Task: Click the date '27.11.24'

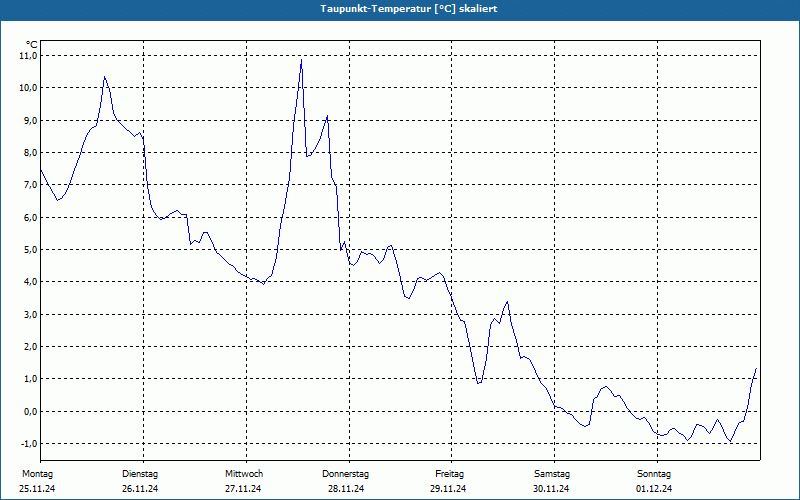Action: (x=243, y=489)
